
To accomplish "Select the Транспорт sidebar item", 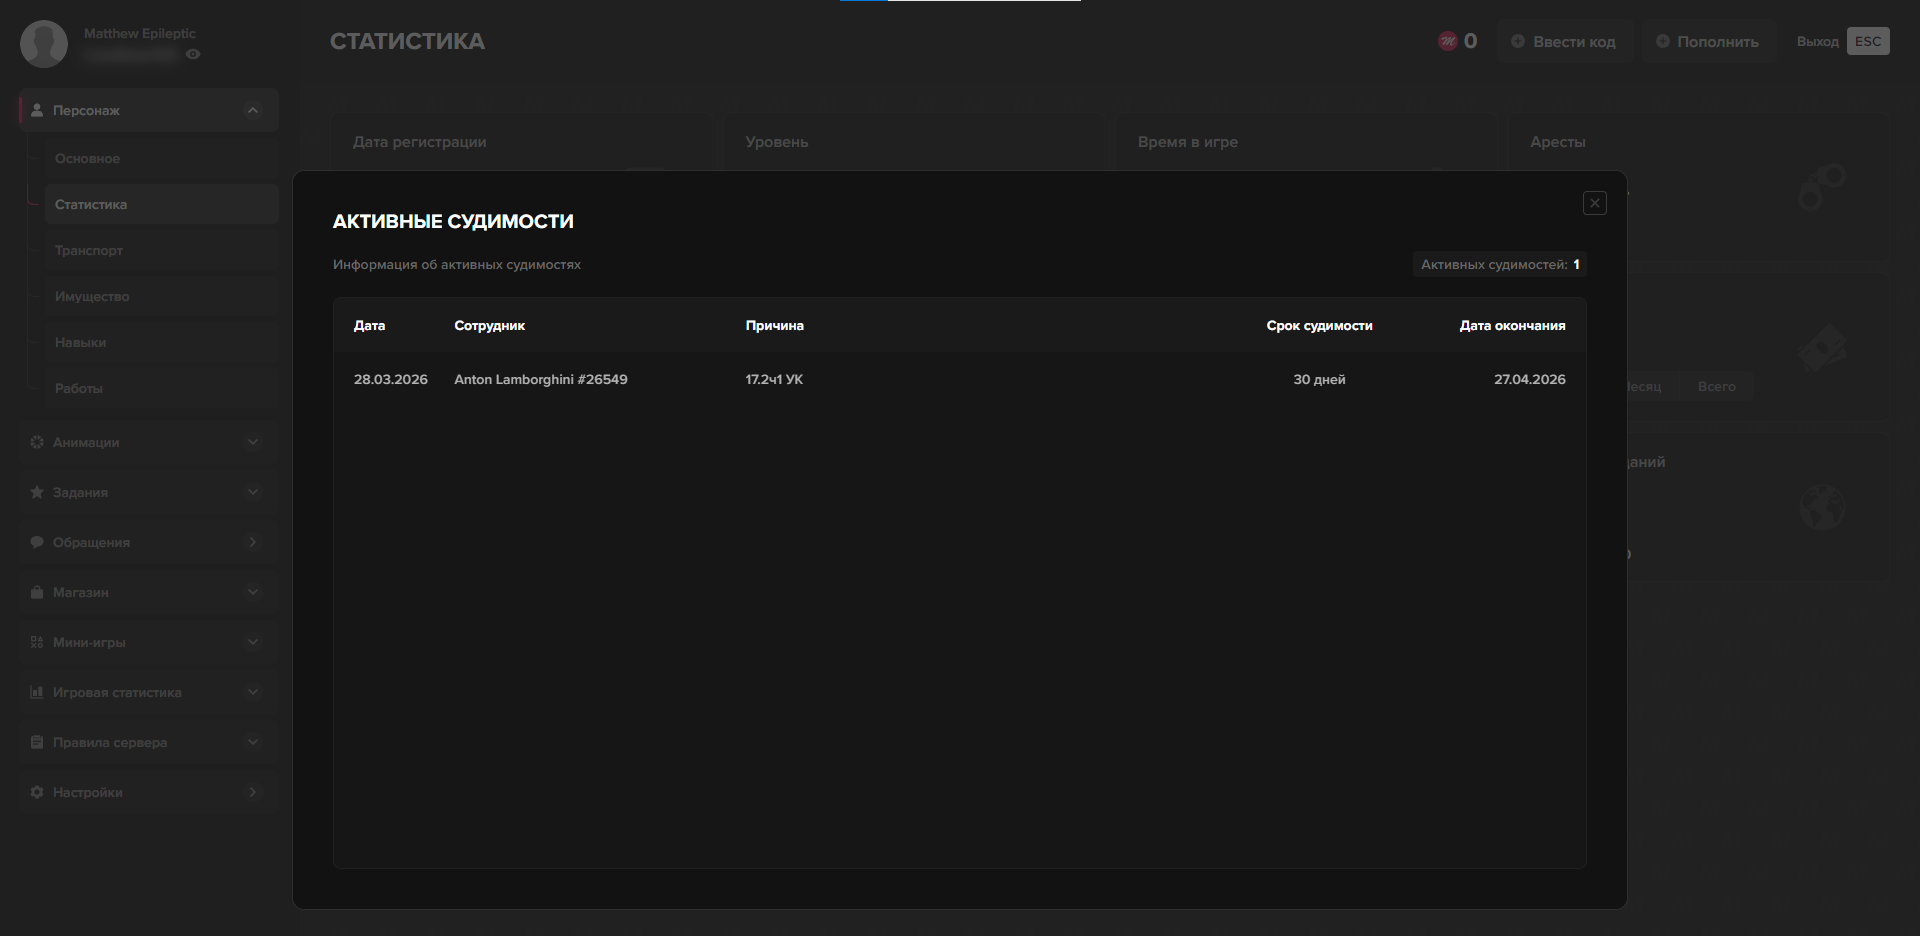I will [89, 251].
